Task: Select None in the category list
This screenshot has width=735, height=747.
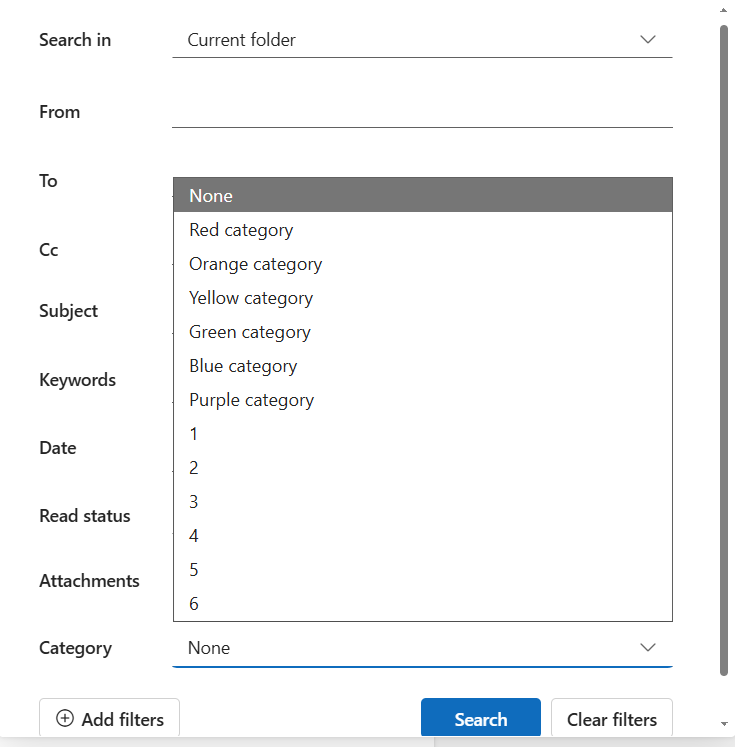Action: point(423,195)
